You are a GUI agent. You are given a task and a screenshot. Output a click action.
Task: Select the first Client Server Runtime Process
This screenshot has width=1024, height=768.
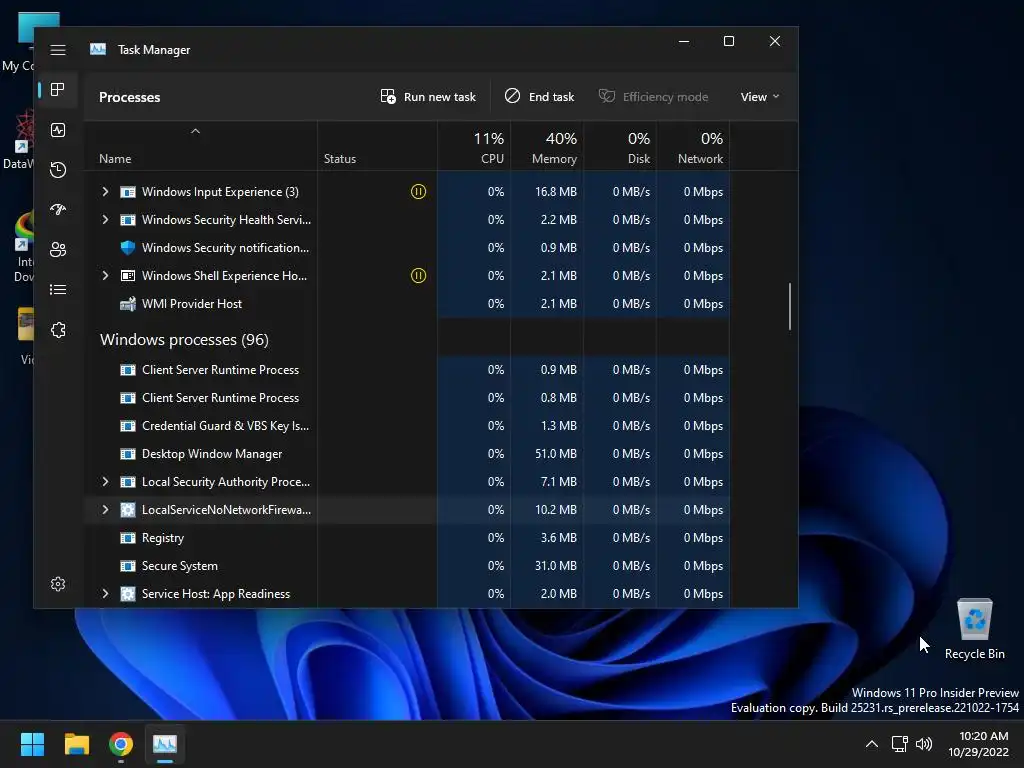tap(407, 370)
